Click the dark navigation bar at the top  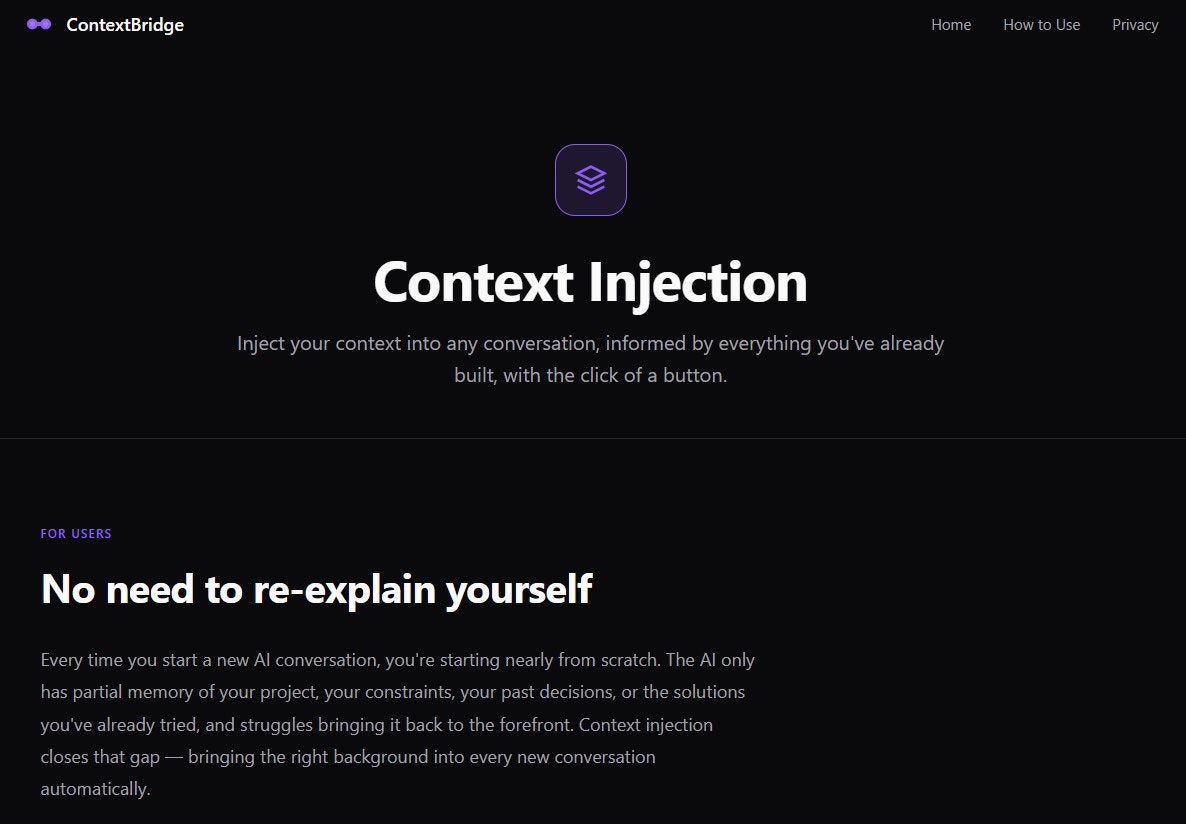click(x=593, y=24)
